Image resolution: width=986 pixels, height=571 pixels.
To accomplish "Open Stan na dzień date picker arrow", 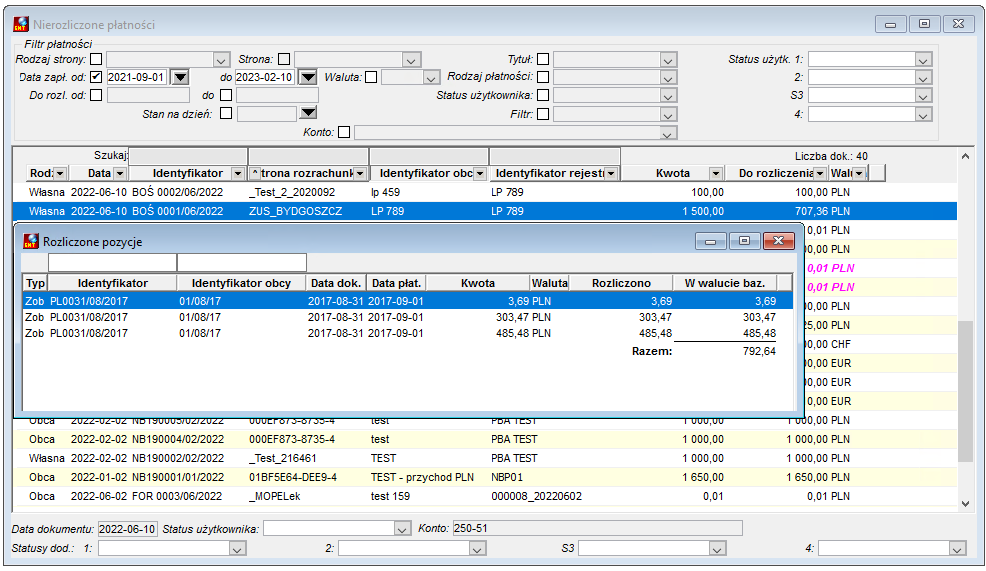I will (308, 113).
